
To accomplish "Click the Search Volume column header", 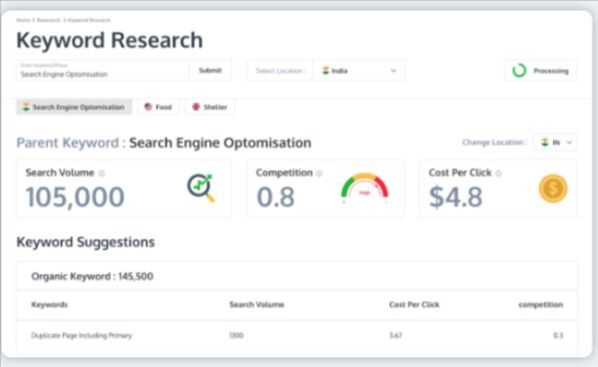I will click(257, 304).
